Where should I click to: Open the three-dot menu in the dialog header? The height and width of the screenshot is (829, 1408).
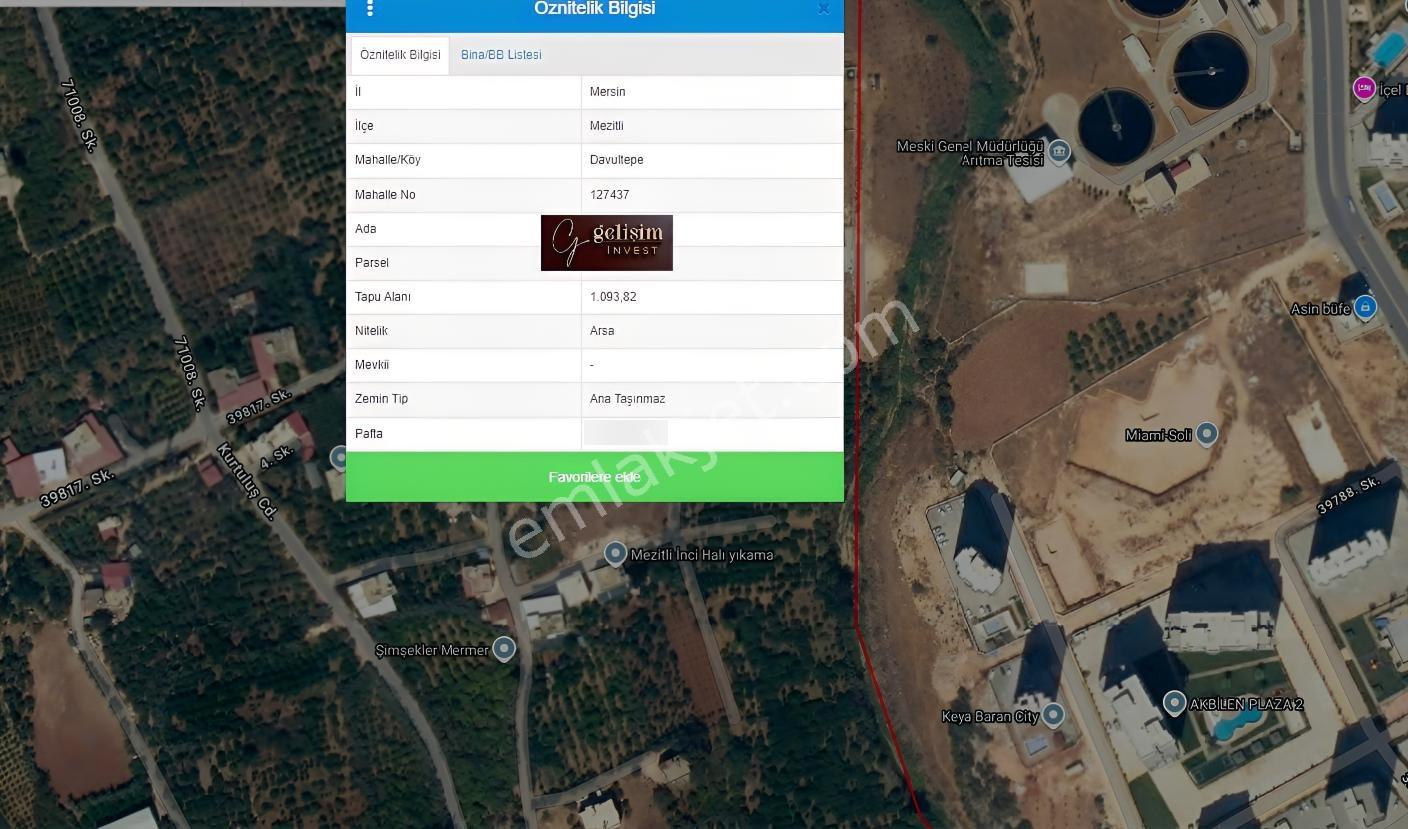click(370, 8)
